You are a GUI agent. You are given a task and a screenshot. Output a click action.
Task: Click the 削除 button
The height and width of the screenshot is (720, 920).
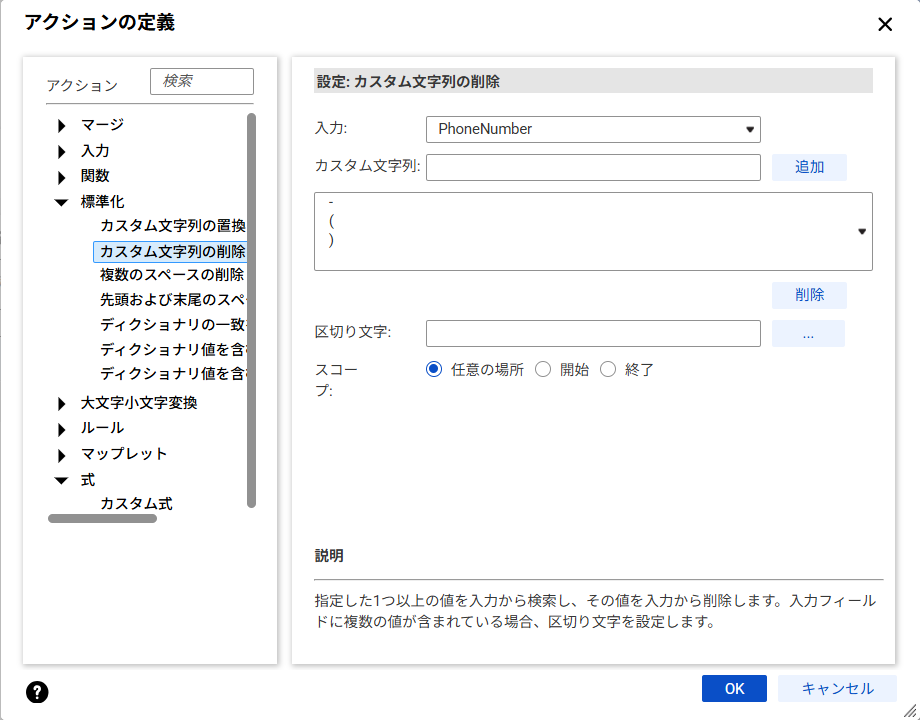[809, 295]
